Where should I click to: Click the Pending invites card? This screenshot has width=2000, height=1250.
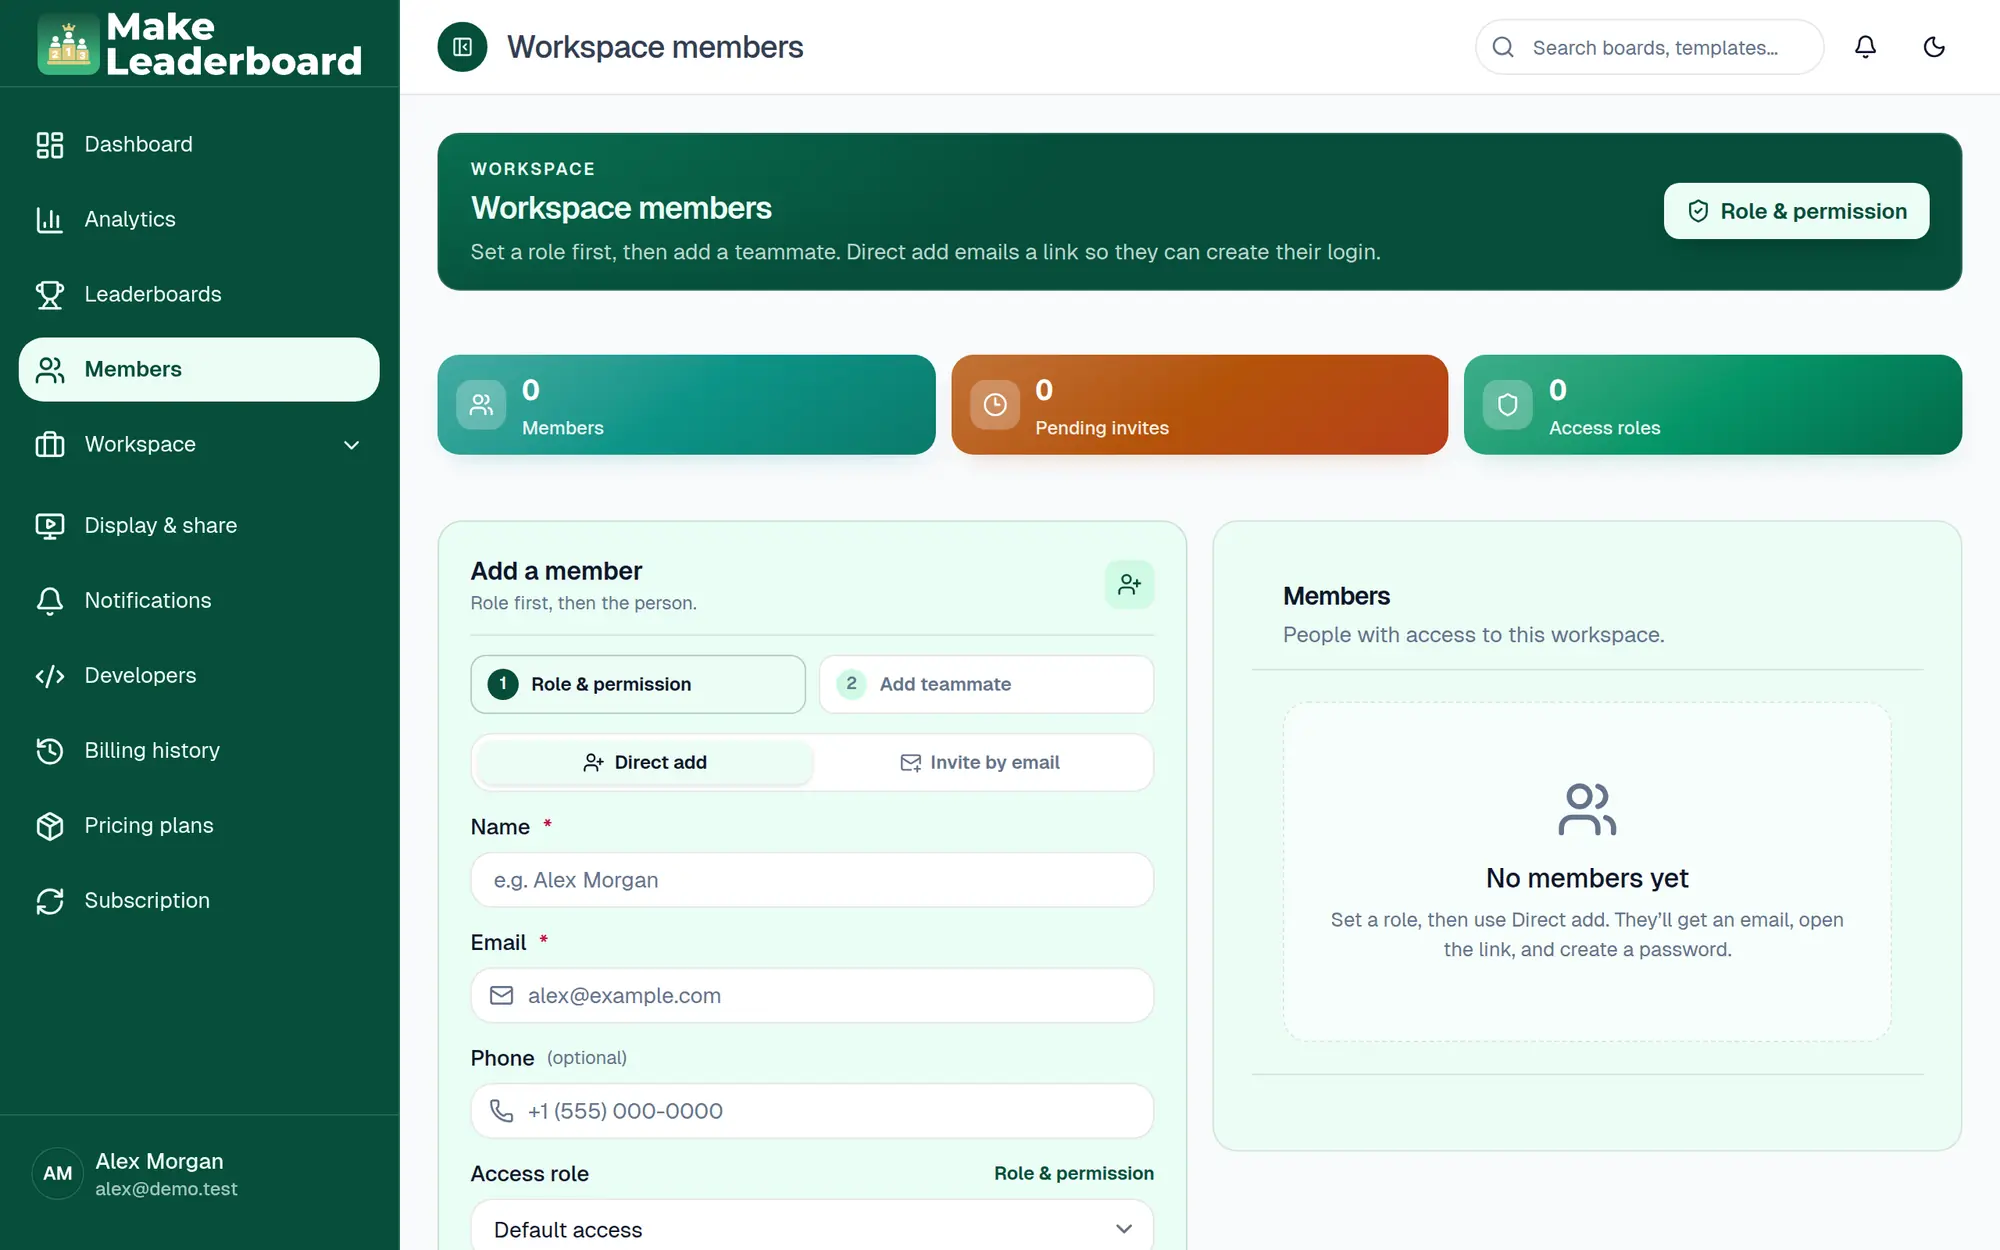(1199, 405)
